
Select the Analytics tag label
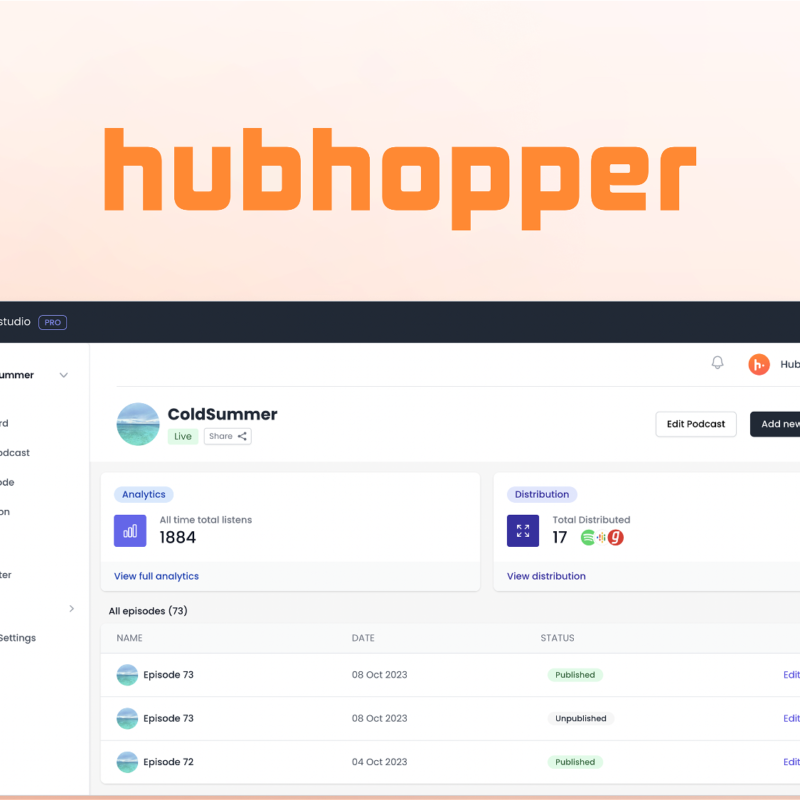pos(143,494)
